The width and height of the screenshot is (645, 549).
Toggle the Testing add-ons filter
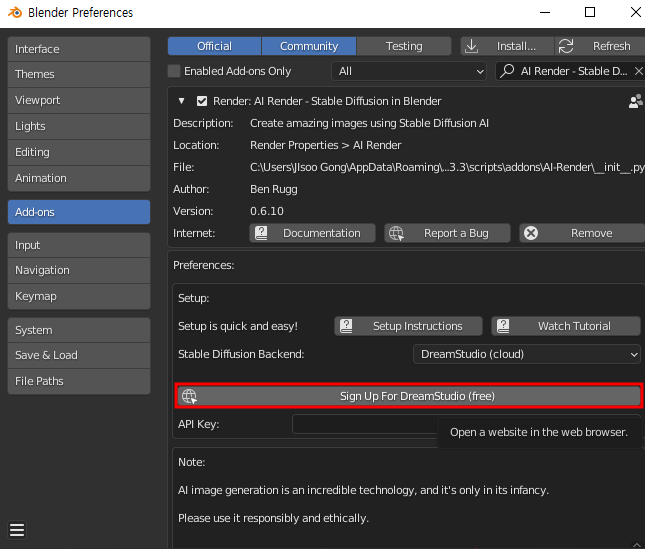coord(404,46)
